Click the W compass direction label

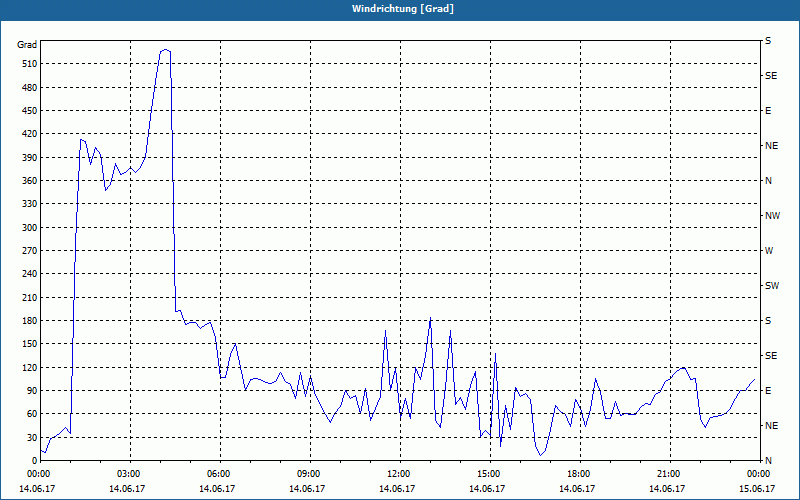coord(769,251)
